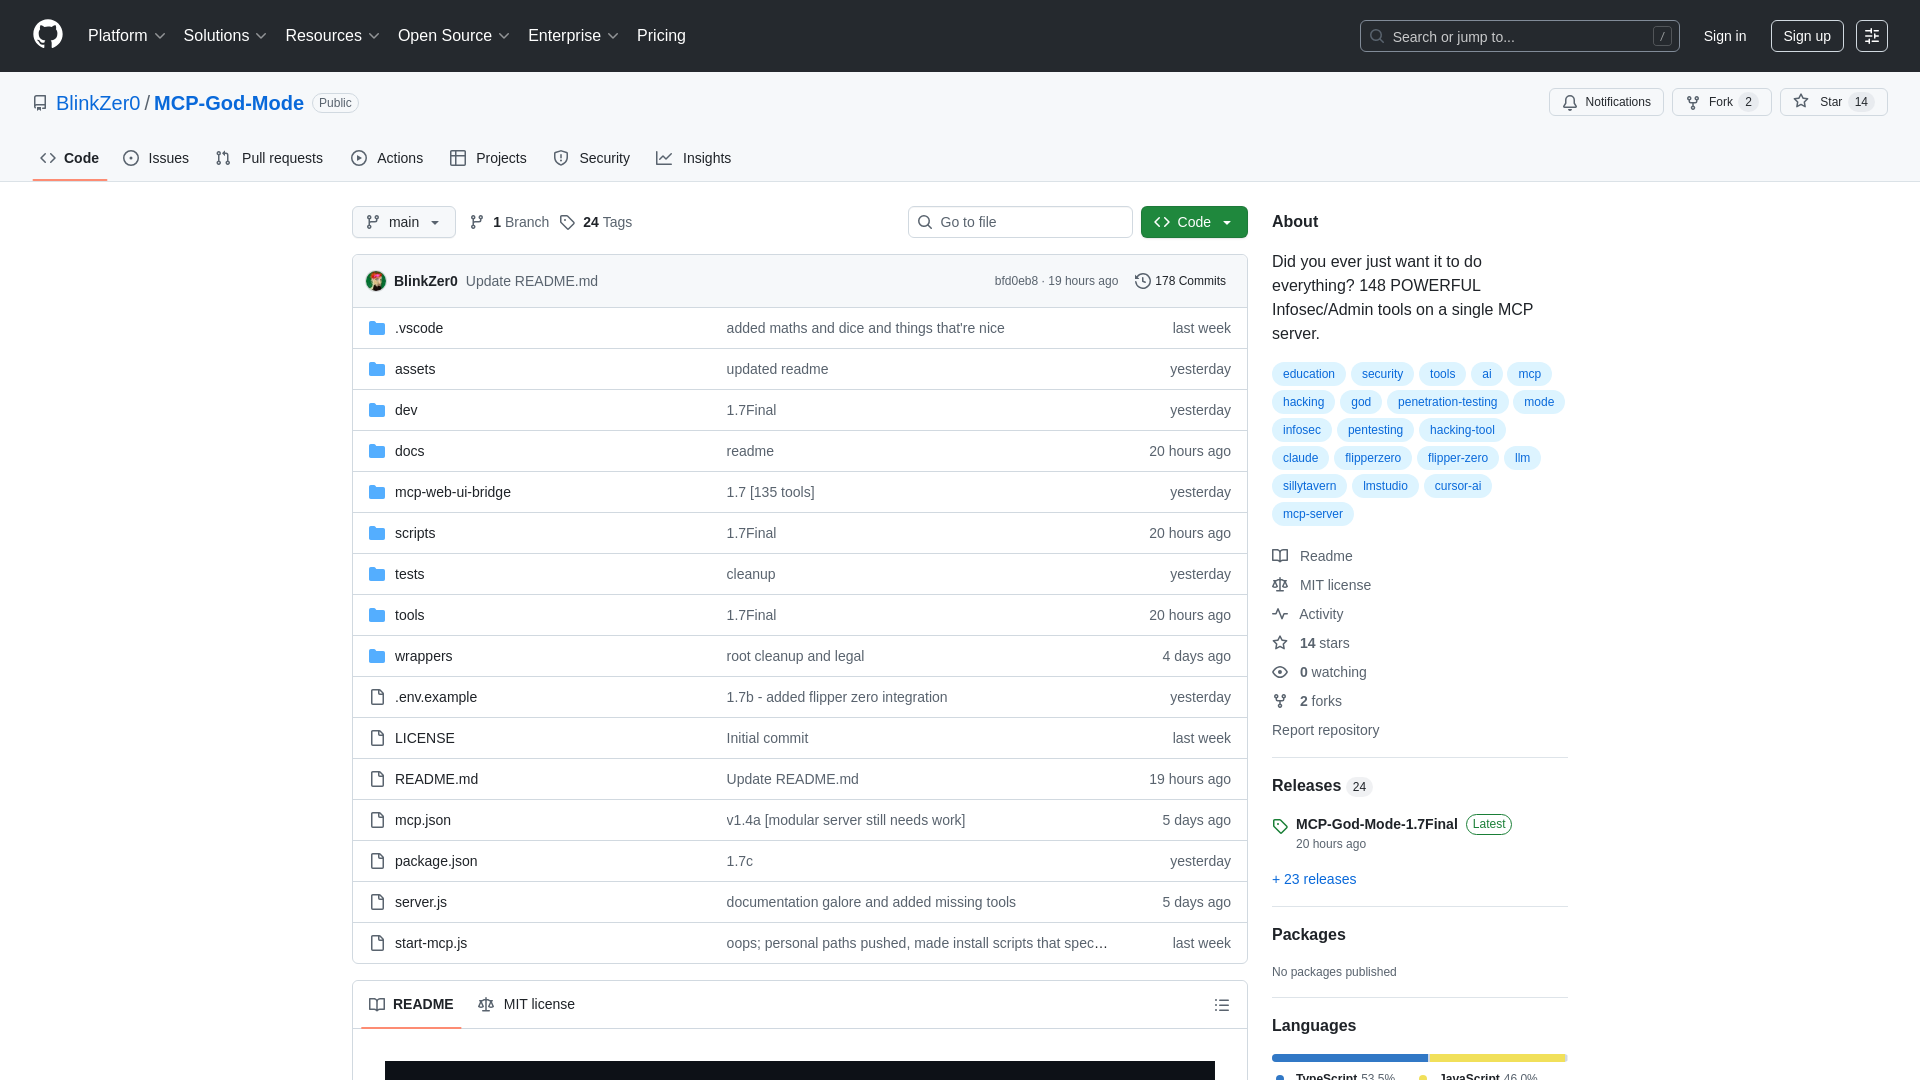Open commit hash bfd0eb8
This screenshot has width=1920, height=1080.
[1016, 281]
